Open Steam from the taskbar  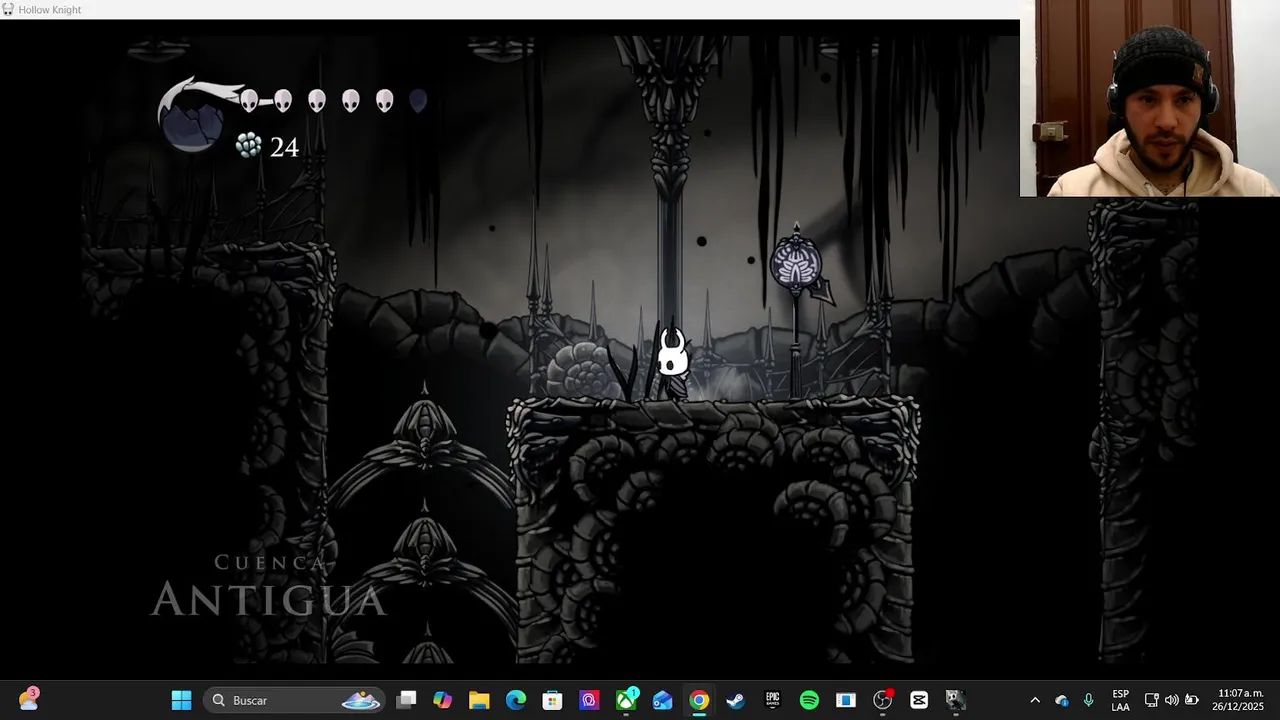coord(736,700)
